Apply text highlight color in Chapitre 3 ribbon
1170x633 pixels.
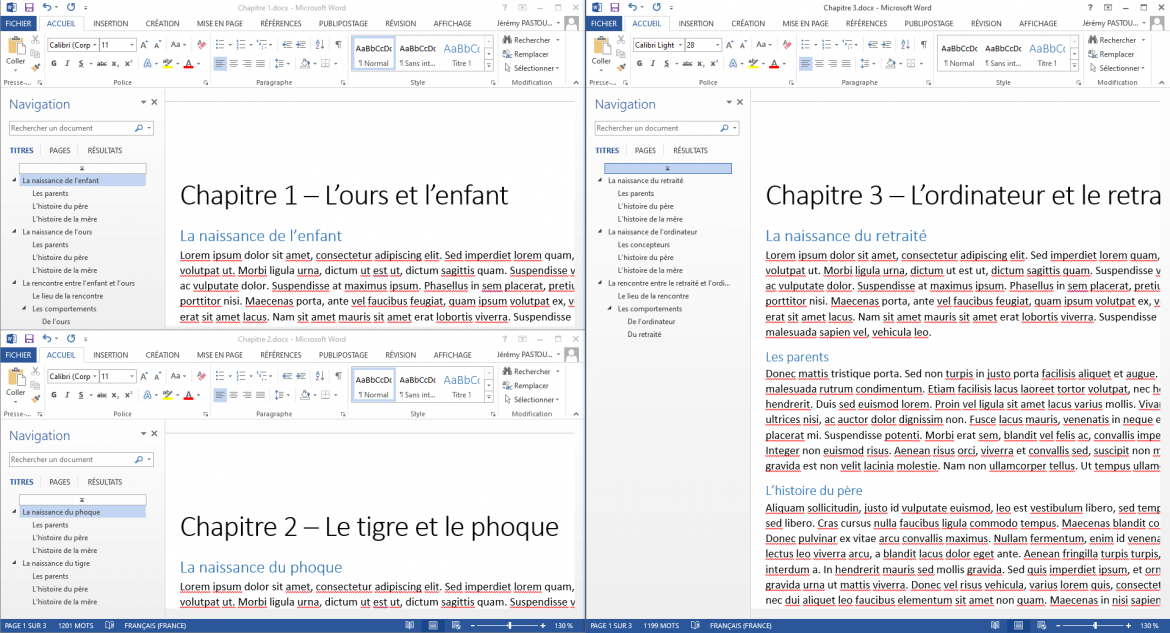[x=752, y=64]
